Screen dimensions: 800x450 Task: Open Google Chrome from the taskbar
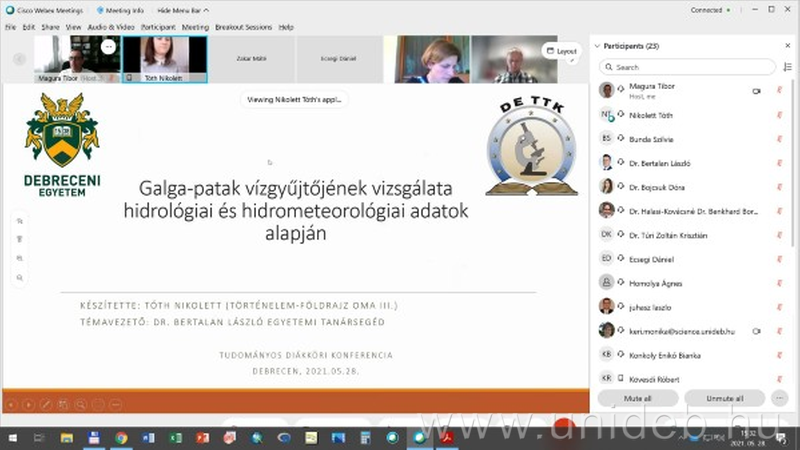click(x=121, y=438)
